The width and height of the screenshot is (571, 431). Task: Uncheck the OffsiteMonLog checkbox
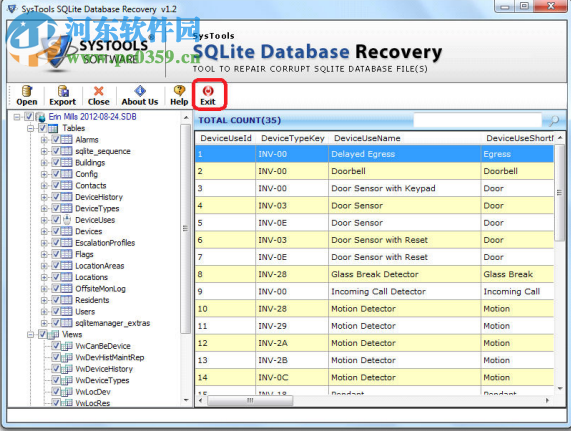pos(56,288)
